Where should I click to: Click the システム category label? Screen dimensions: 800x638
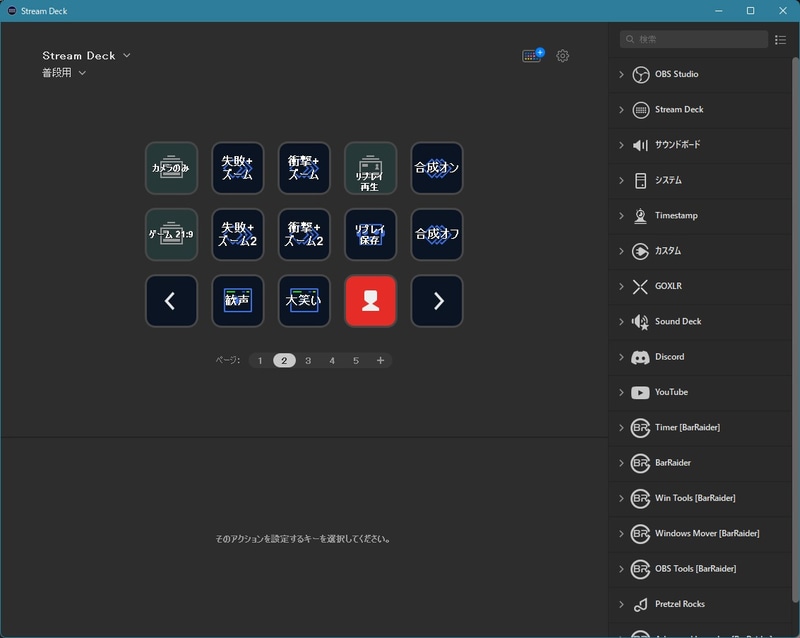[x=668, y=180]
